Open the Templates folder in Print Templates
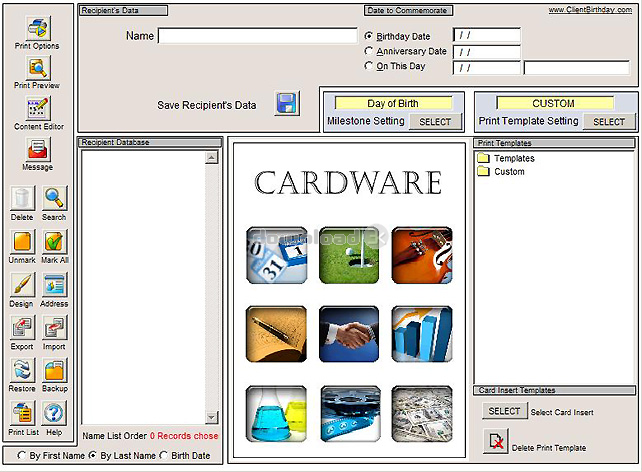The width and height of the screenshot is (642, 472). coord(506,158)
